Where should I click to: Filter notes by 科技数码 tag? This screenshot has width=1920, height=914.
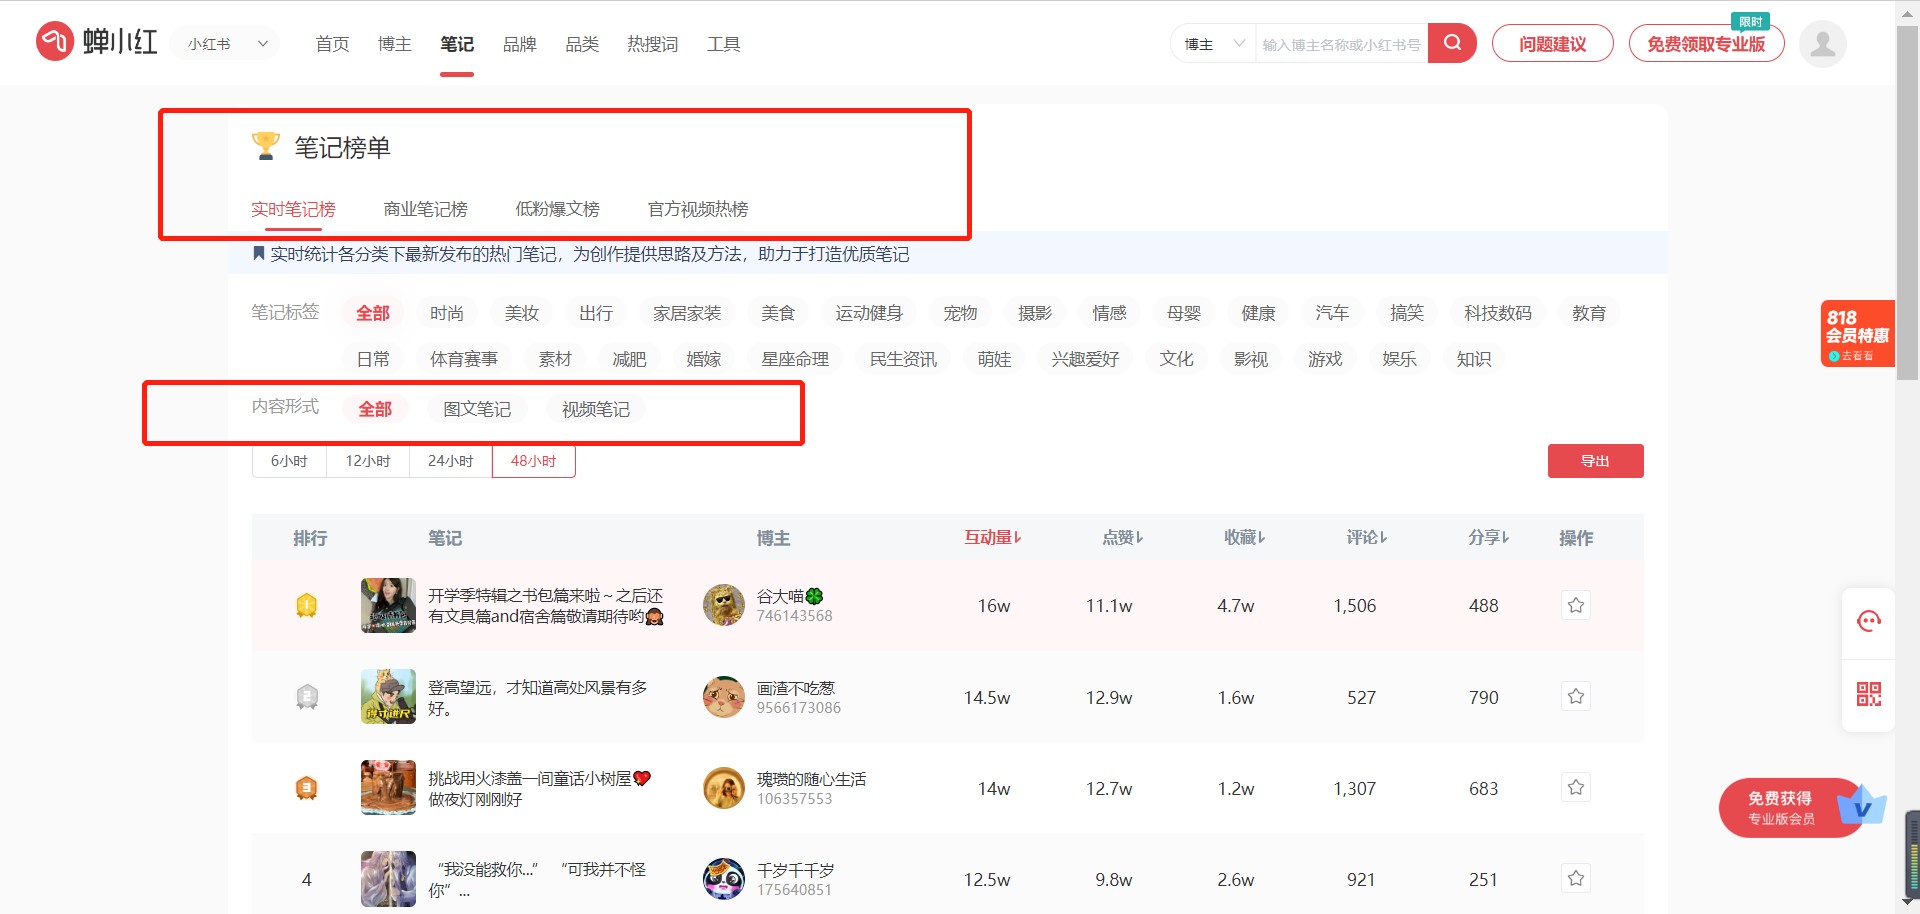[x=1498, y=313]
